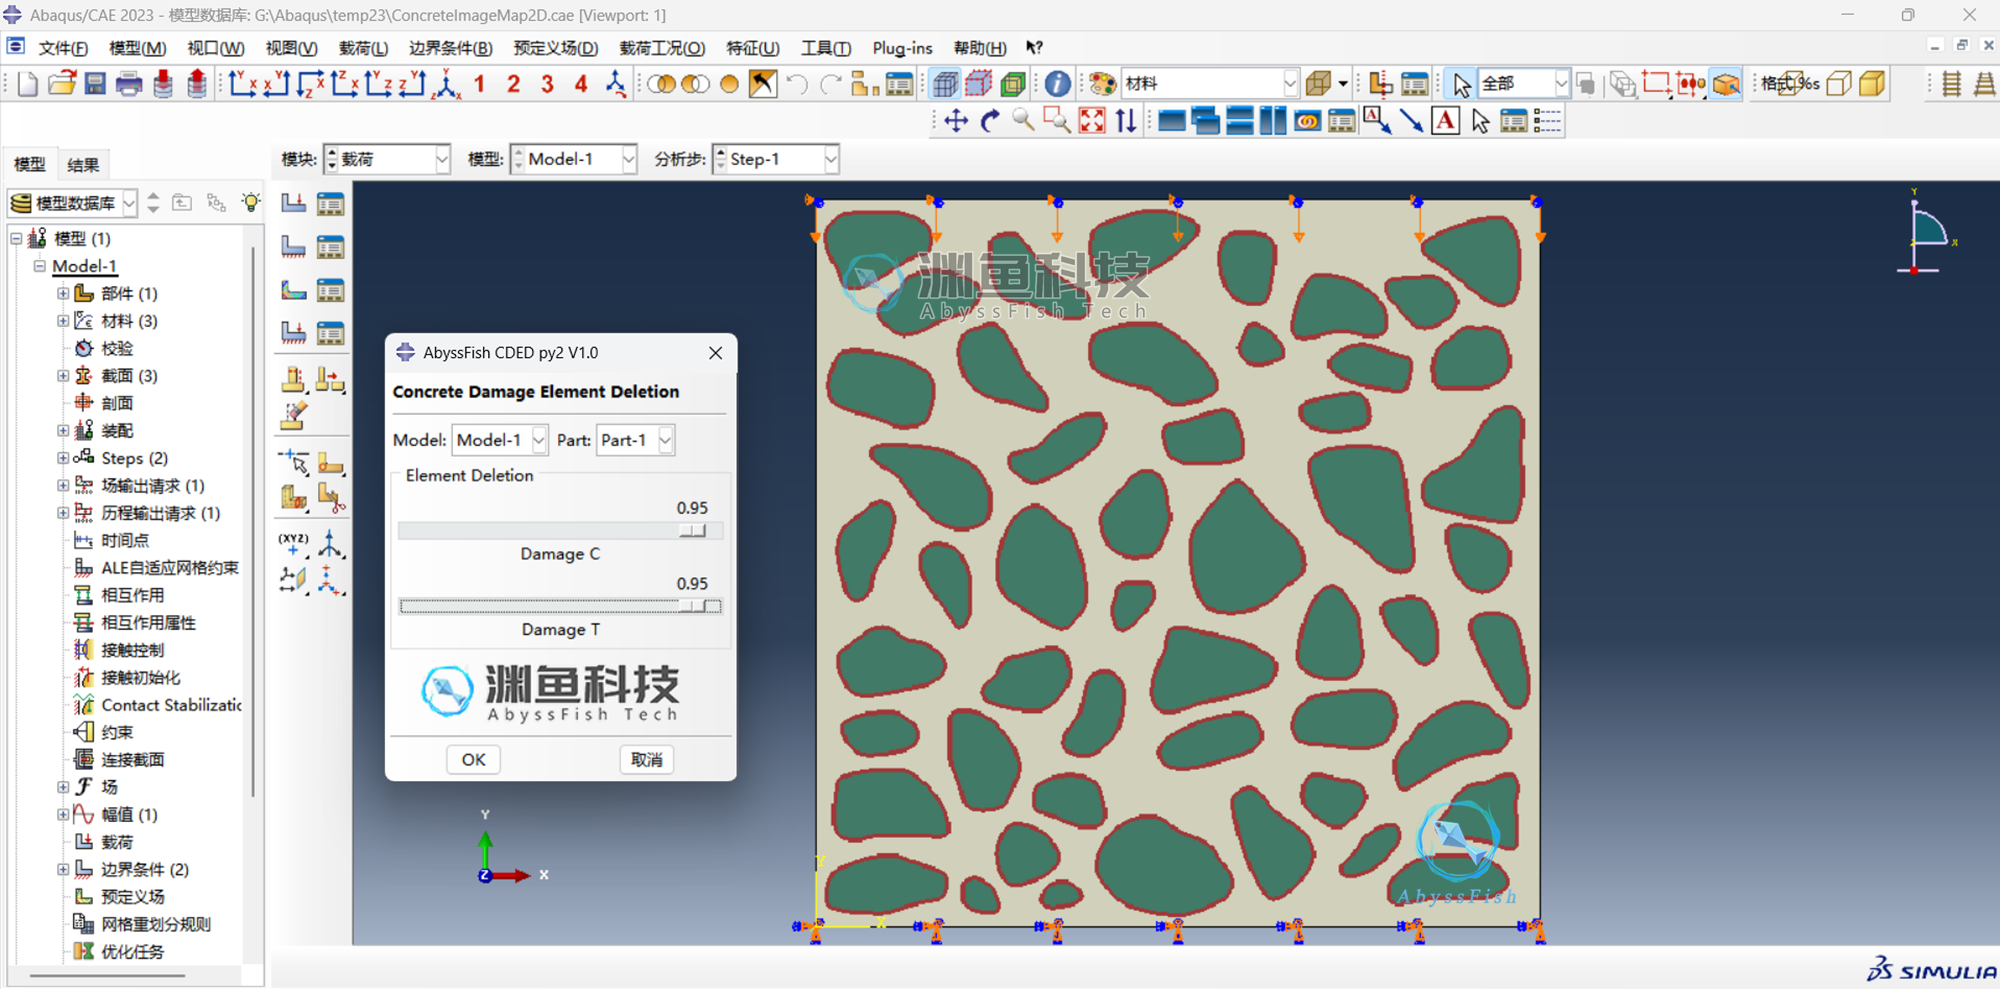This screenshot has width=2000, height=989.
Task: Expand the Steps (2) tree node
Action: pos(63,458)
